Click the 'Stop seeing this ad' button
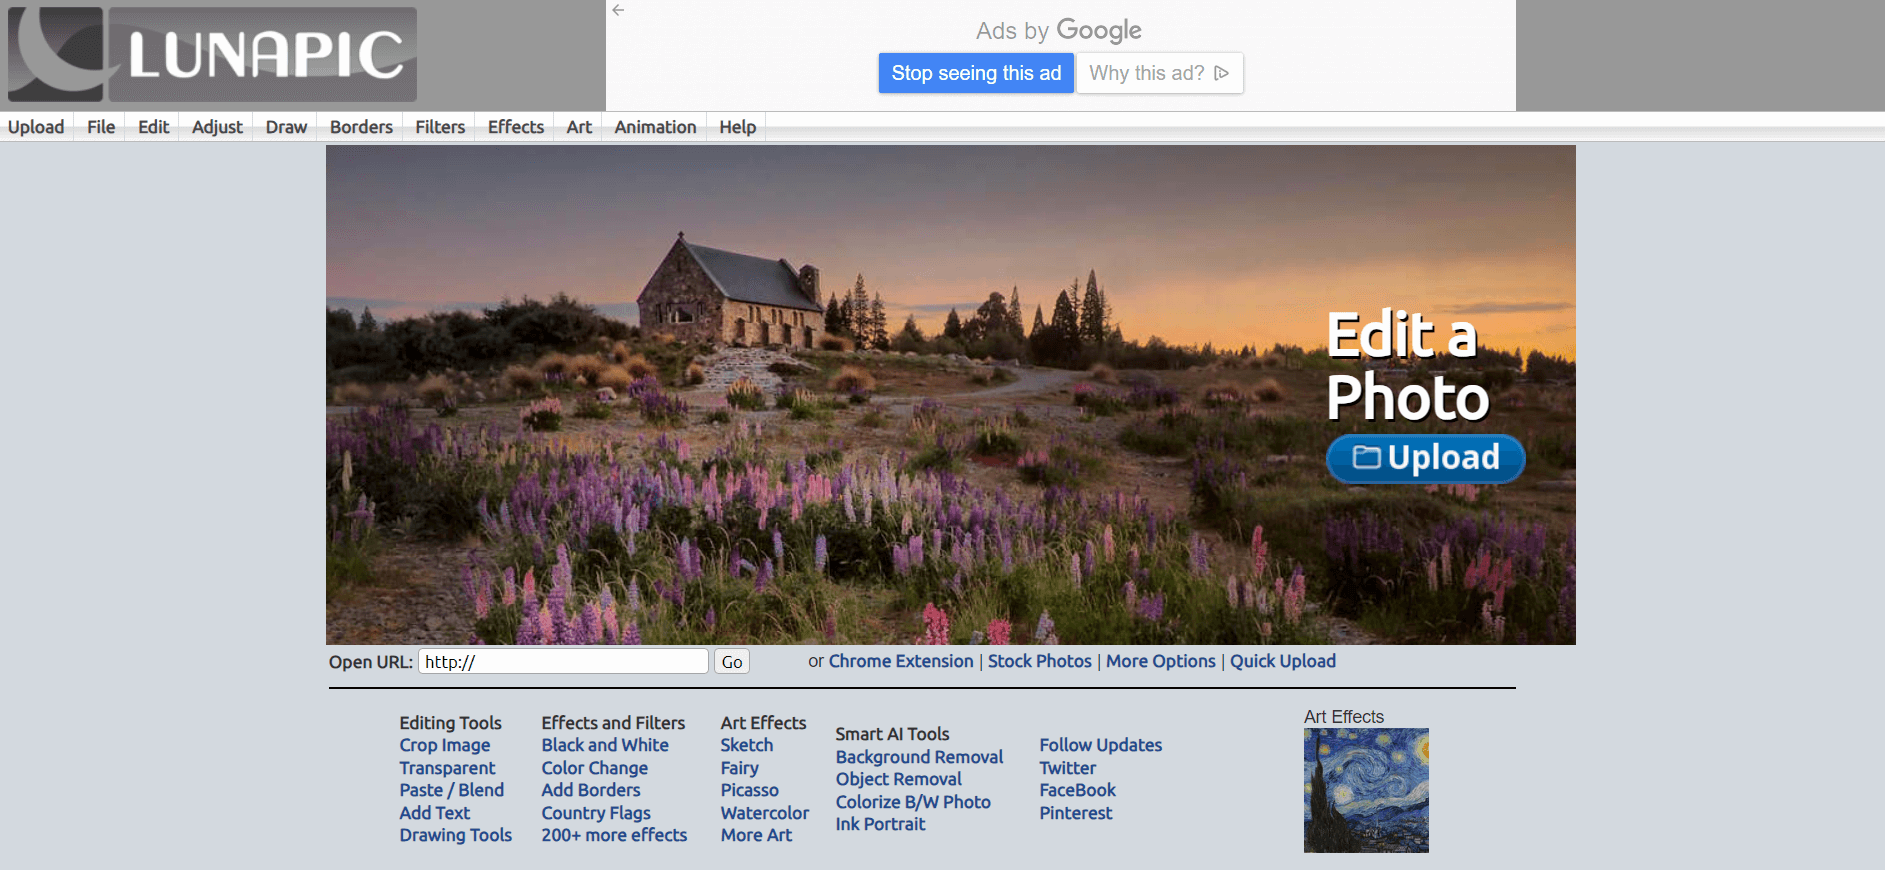 (x=976, y=73)
